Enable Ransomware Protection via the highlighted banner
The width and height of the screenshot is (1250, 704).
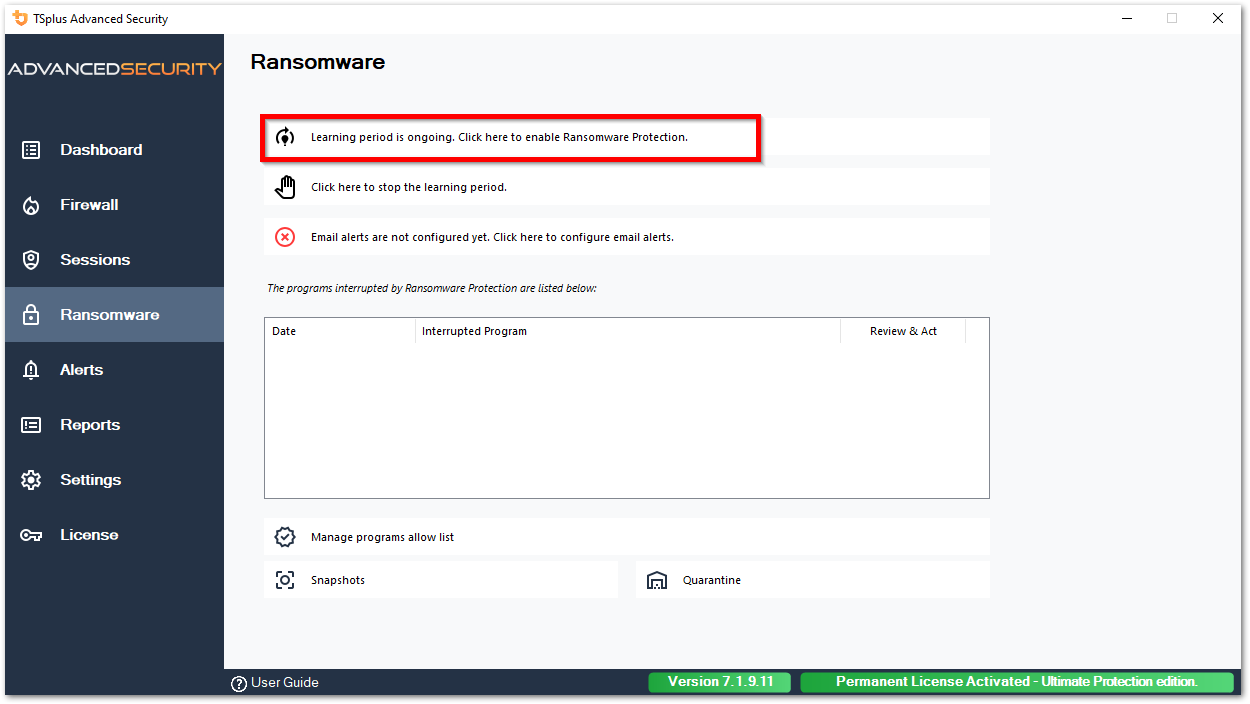510,136
